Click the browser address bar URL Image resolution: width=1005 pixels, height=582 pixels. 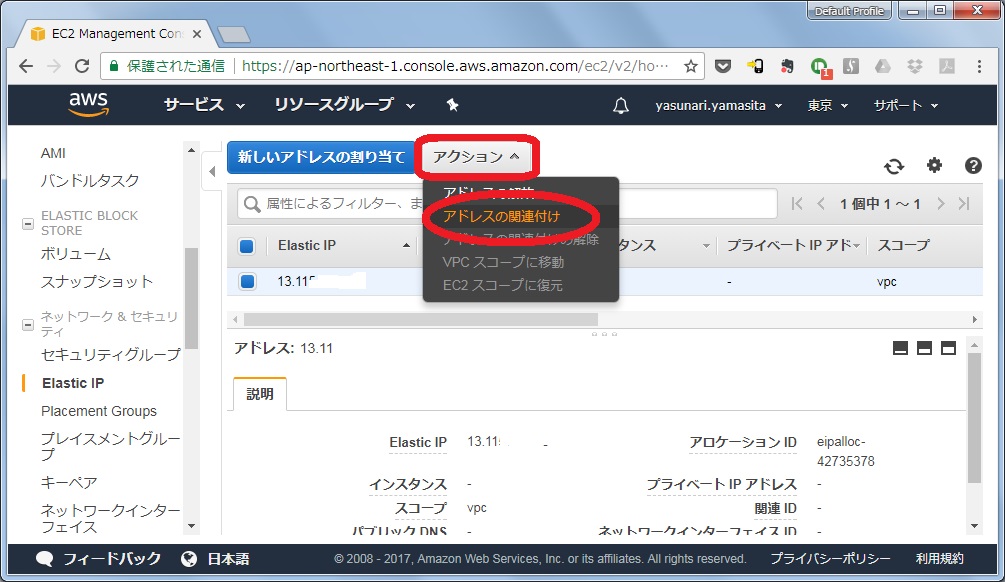pyautogui.click(x=455, y=66)
